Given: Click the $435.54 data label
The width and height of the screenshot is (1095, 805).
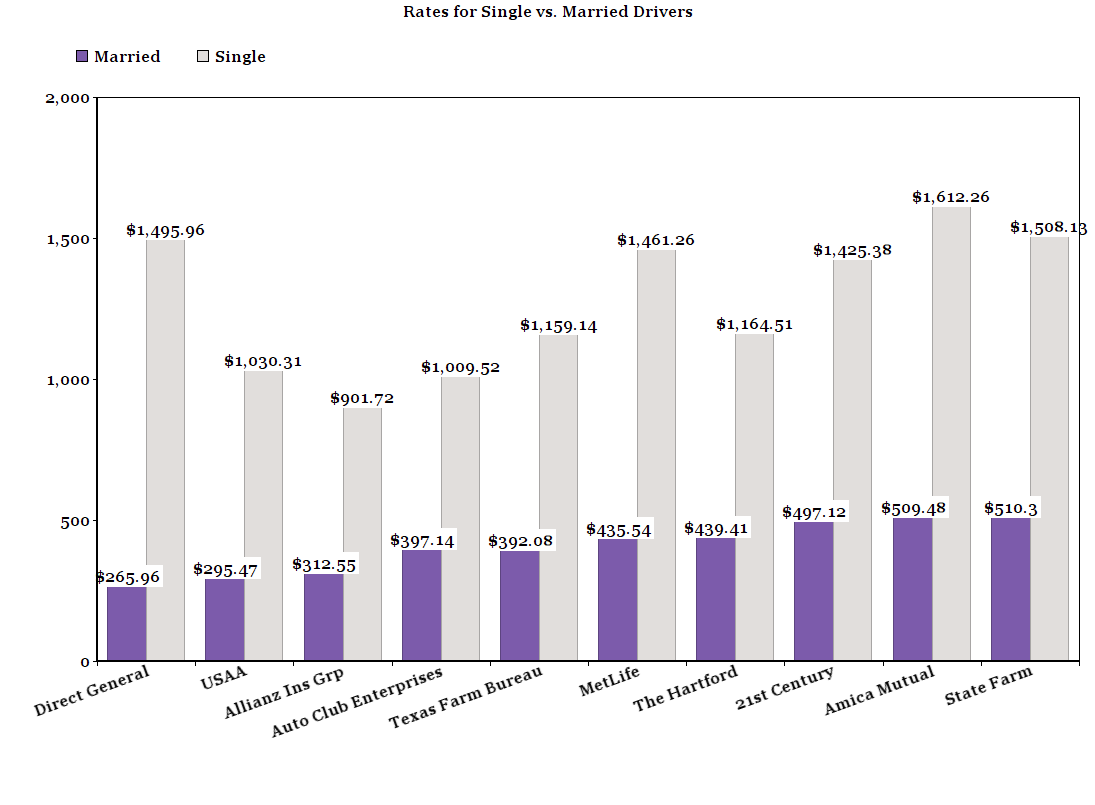Looking at the screenshot, I should pos(619,530).
